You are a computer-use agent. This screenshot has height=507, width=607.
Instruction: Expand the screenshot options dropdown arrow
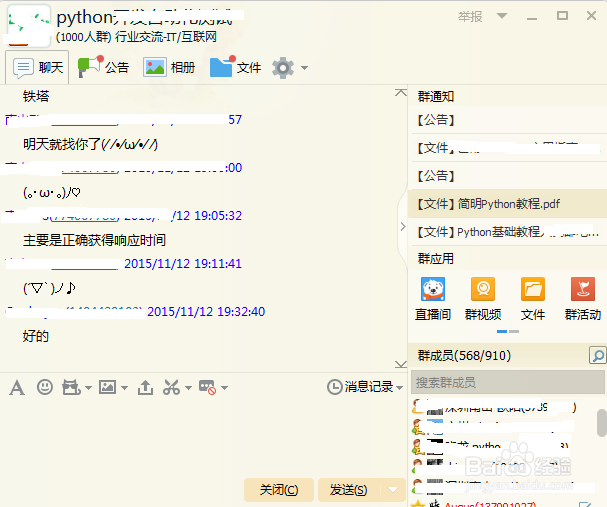[x=188, y=387]
